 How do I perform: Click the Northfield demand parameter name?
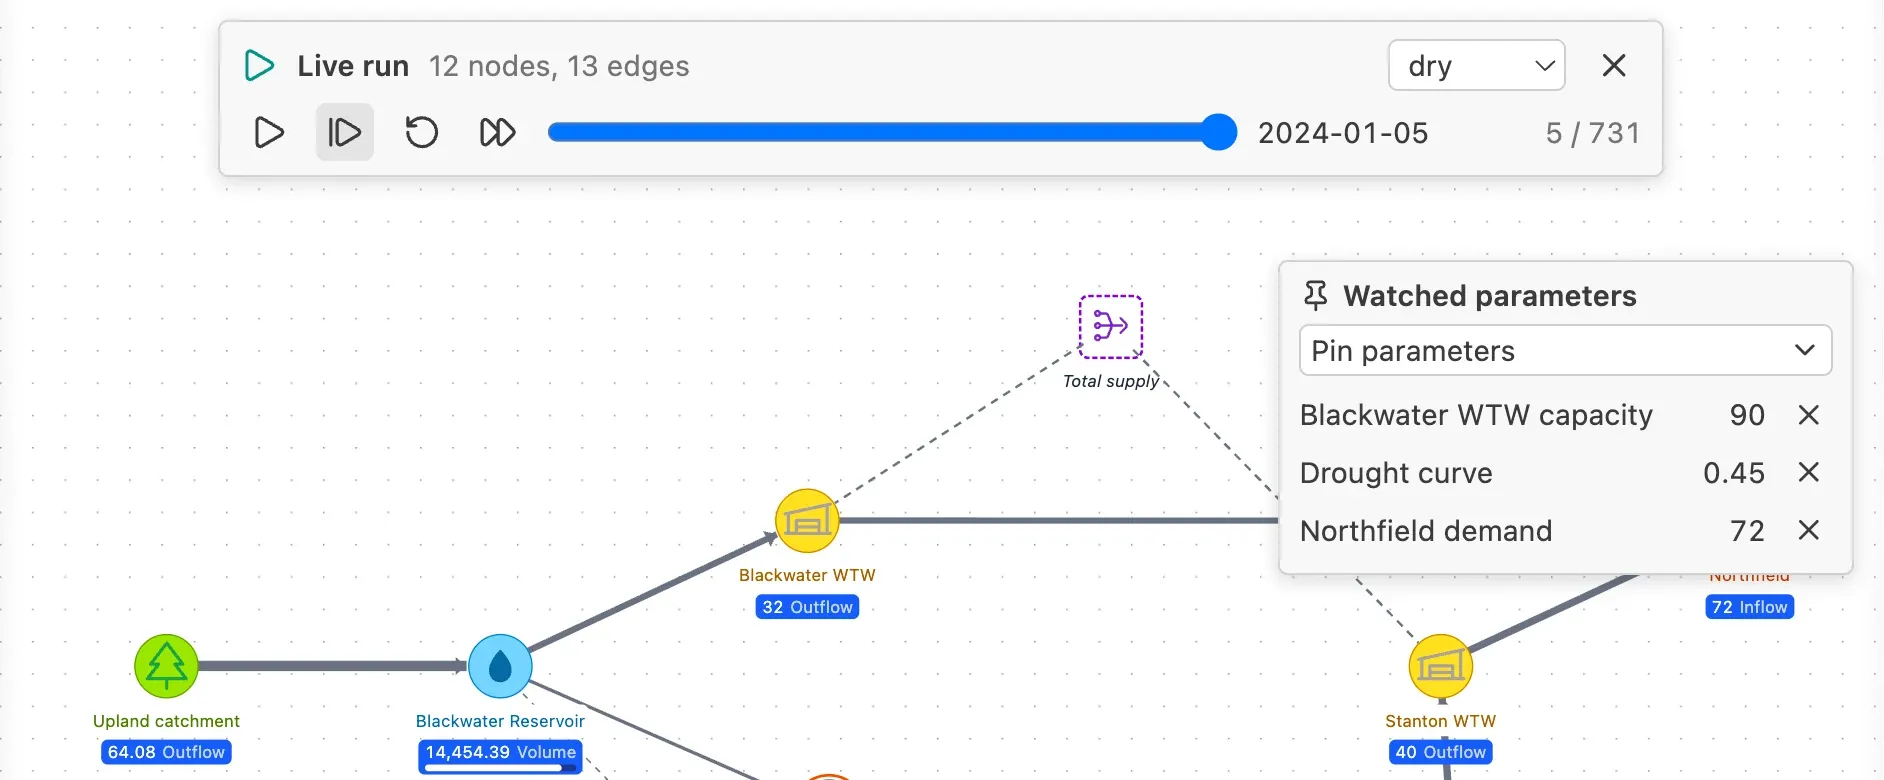pyautogui.click(x=1426, y=531)
